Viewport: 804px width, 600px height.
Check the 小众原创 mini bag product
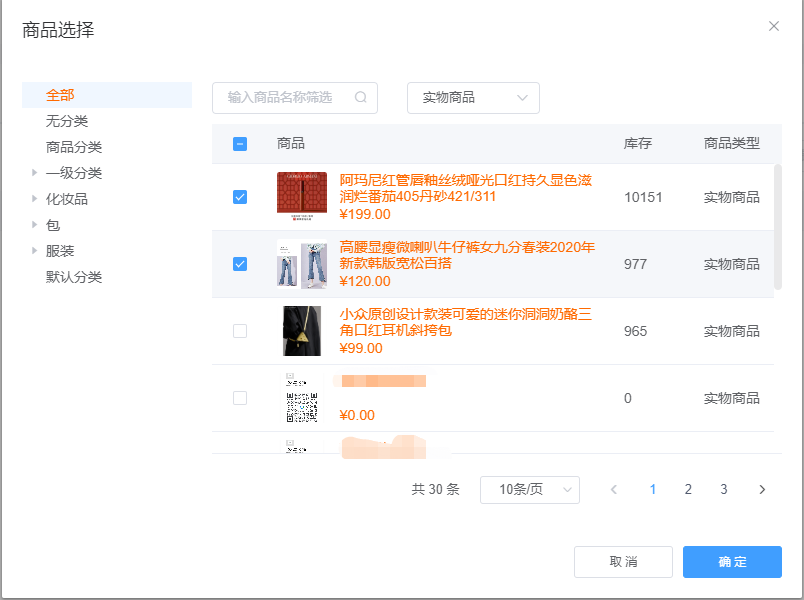(x=239, y=331)
